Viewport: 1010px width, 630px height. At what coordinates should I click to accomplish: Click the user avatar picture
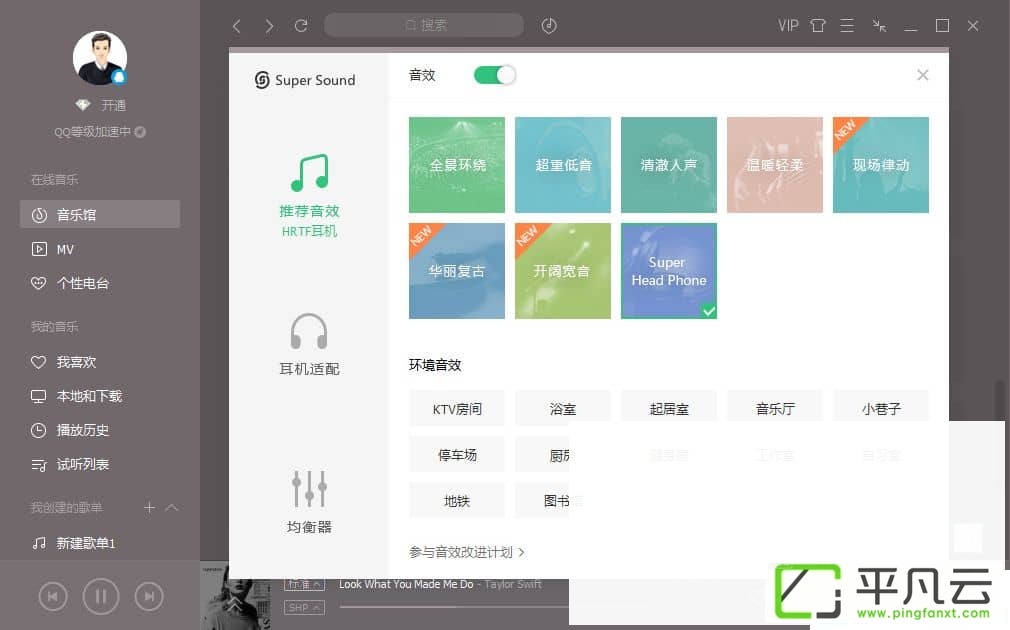(100, 58)
